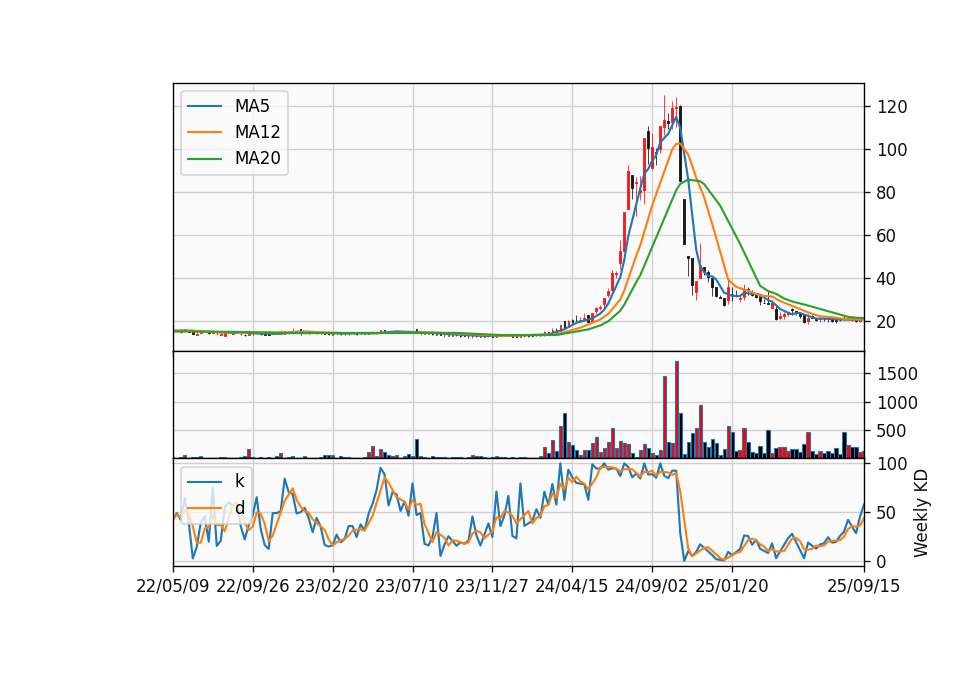Click the orange MA12 legend line sample
This screenshot has width=960, height=690.
(204, 132)
